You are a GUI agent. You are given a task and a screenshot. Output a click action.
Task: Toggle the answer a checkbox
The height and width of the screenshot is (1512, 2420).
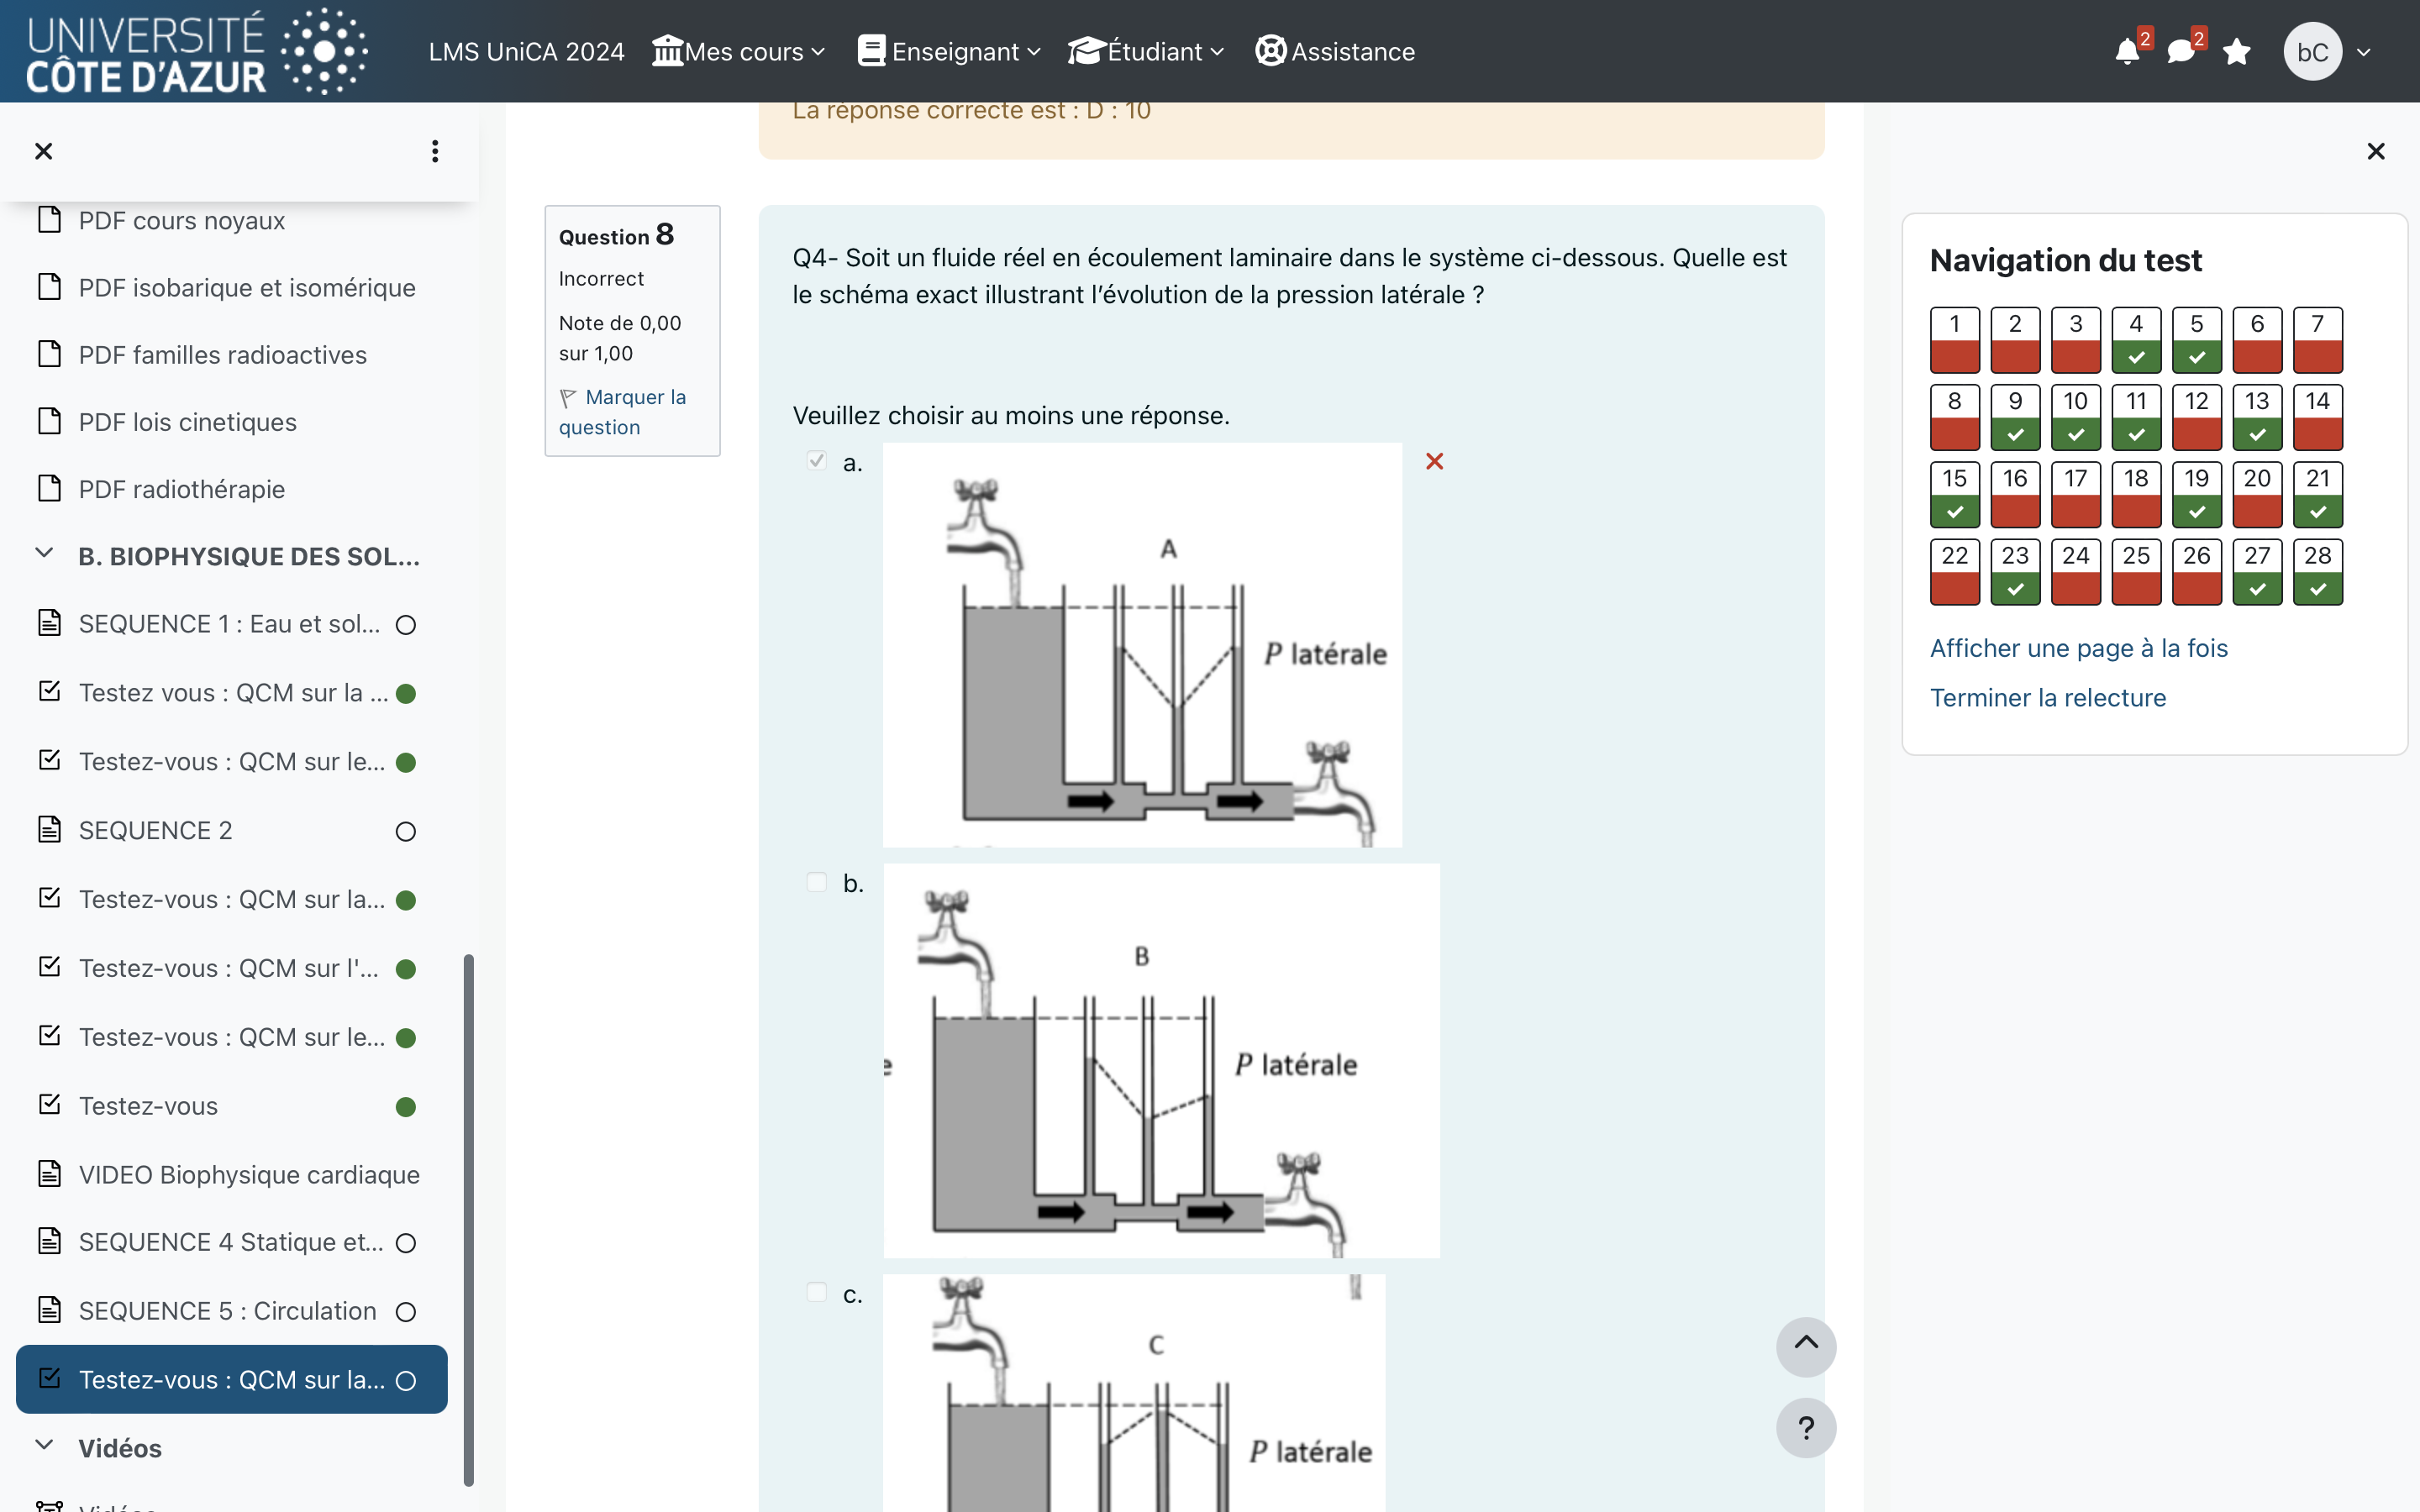pyautogui.click(x=817, y=461)
